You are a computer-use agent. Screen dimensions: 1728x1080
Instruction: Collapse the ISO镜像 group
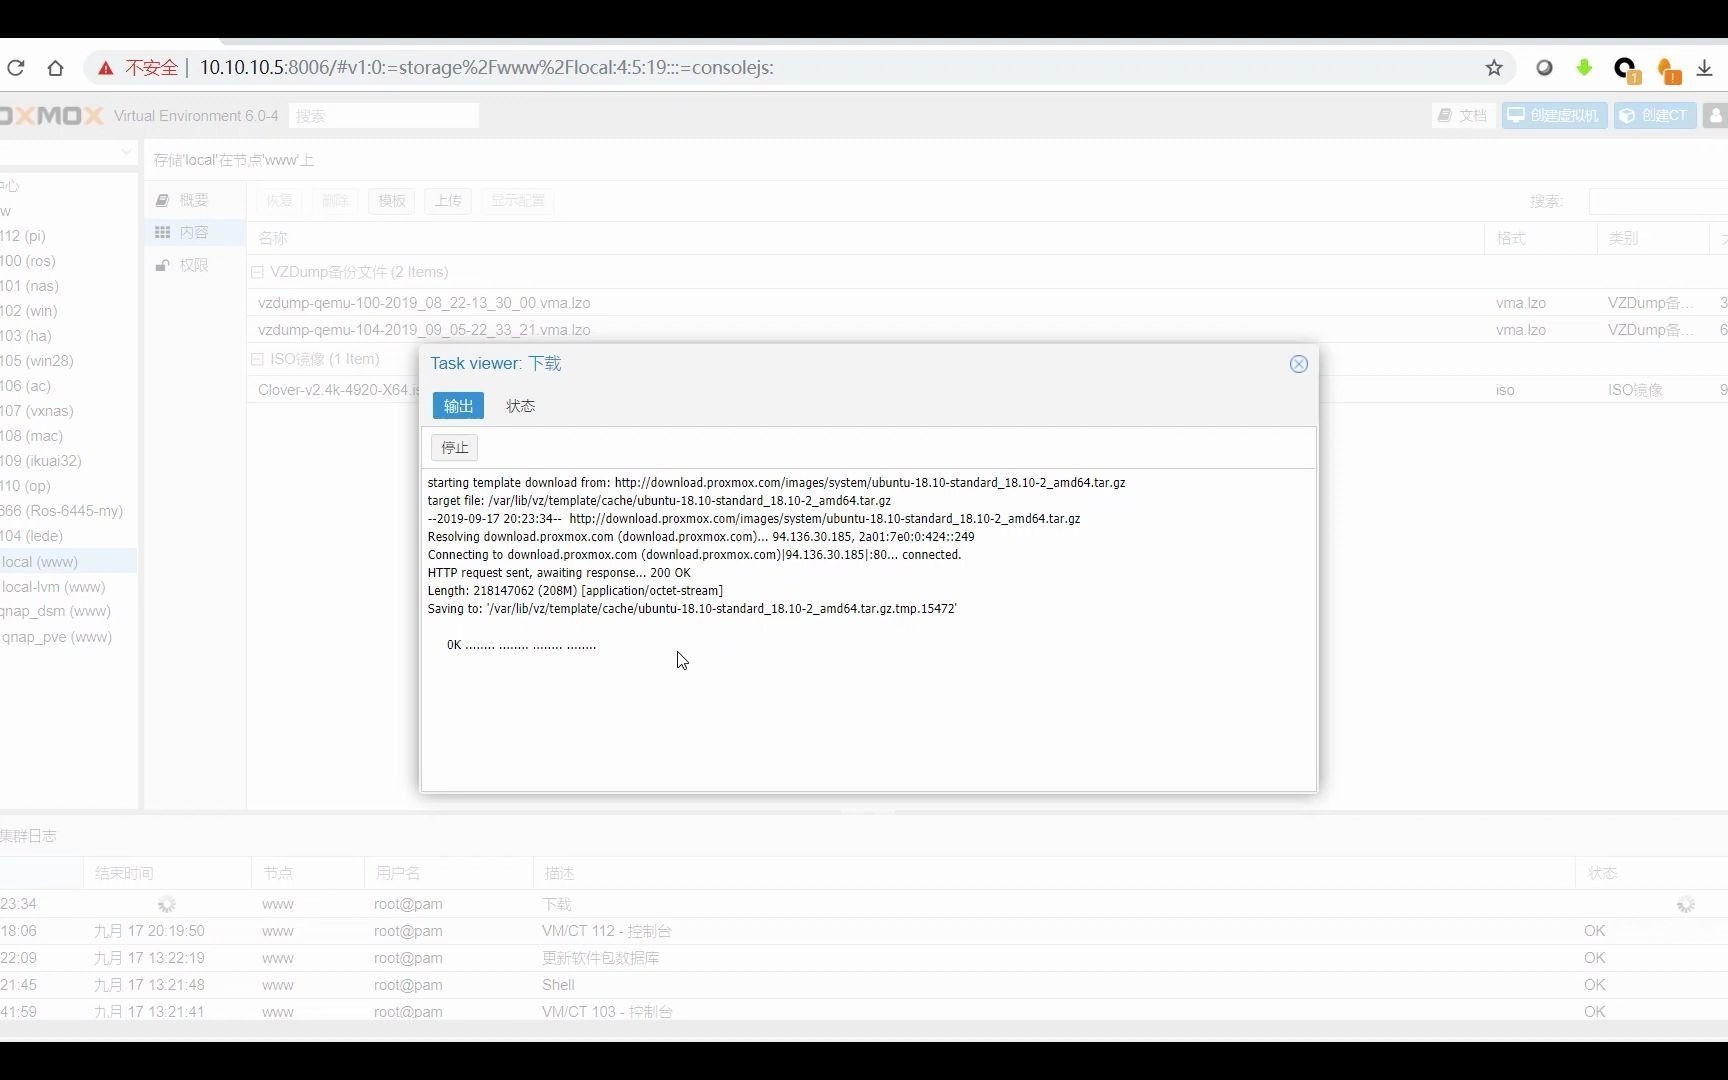click(x=257, y=359)
